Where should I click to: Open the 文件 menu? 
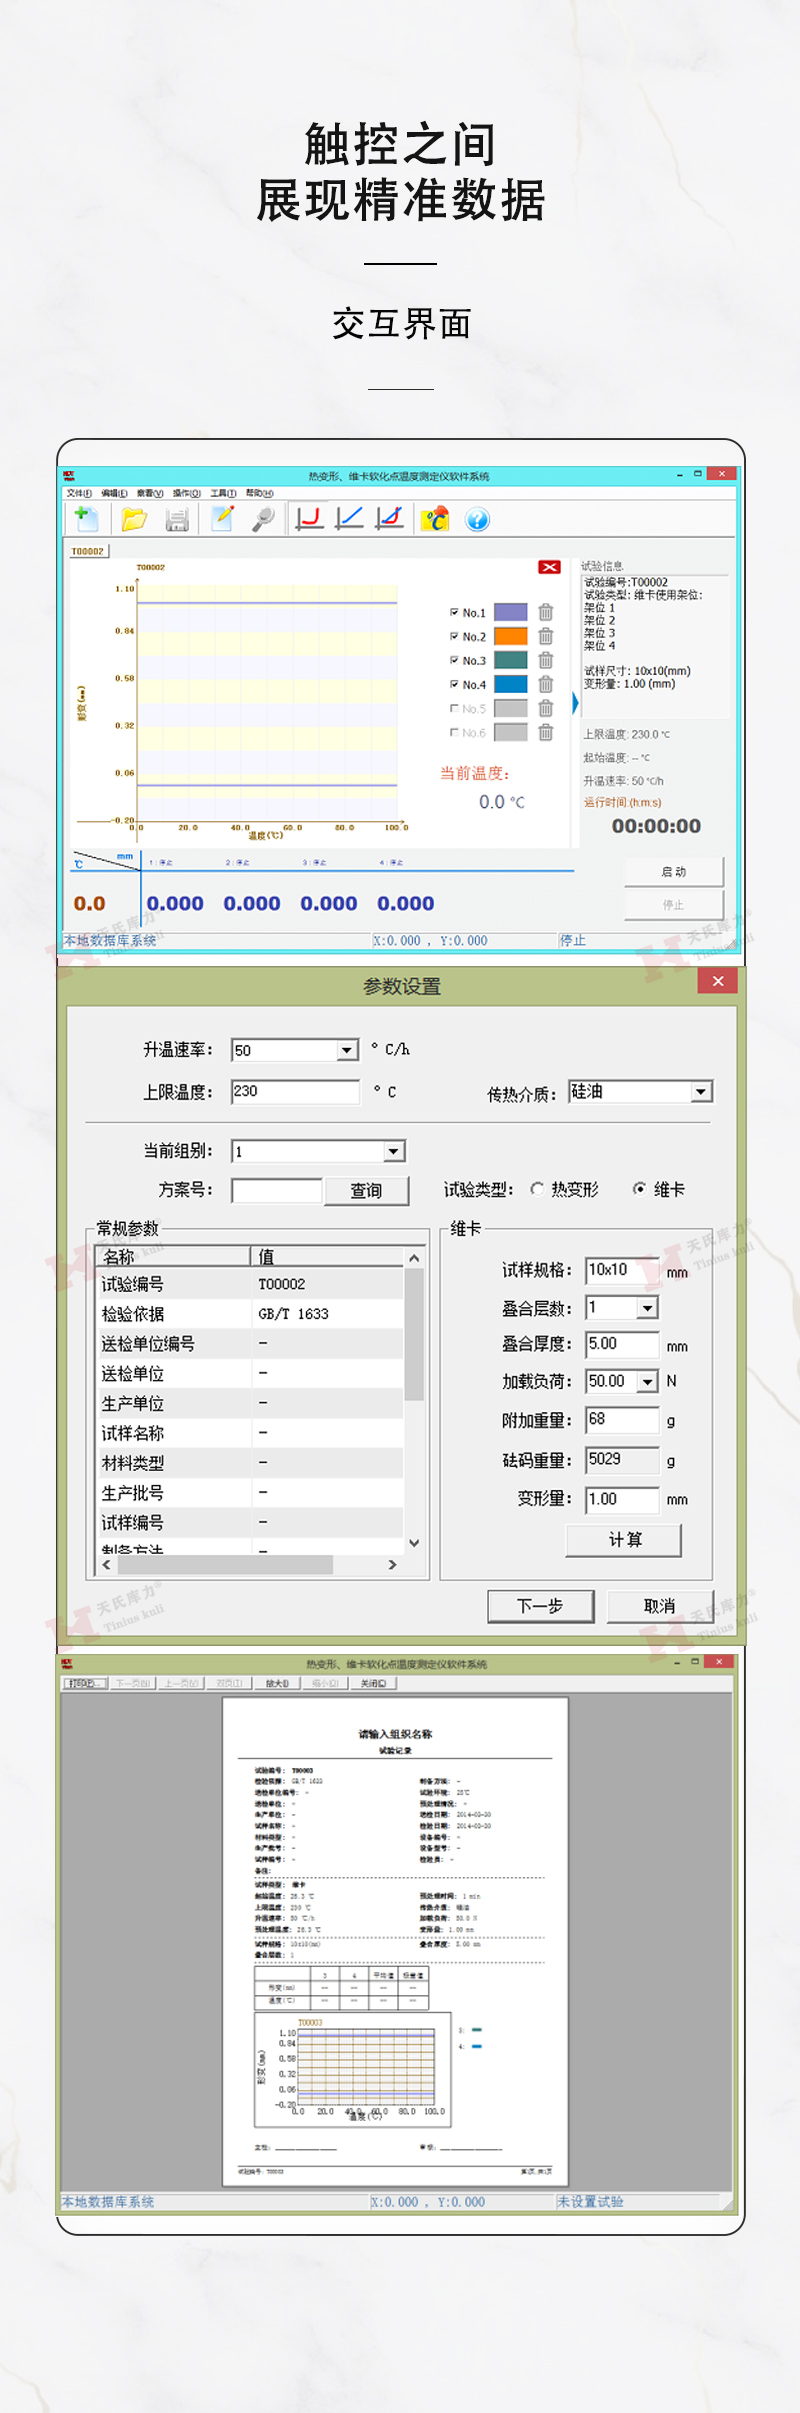coord(79,493)
